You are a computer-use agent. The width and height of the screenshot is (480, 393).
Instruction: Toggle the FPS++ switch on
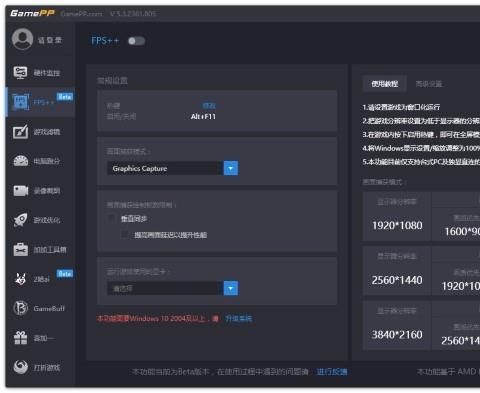point(137,41)
